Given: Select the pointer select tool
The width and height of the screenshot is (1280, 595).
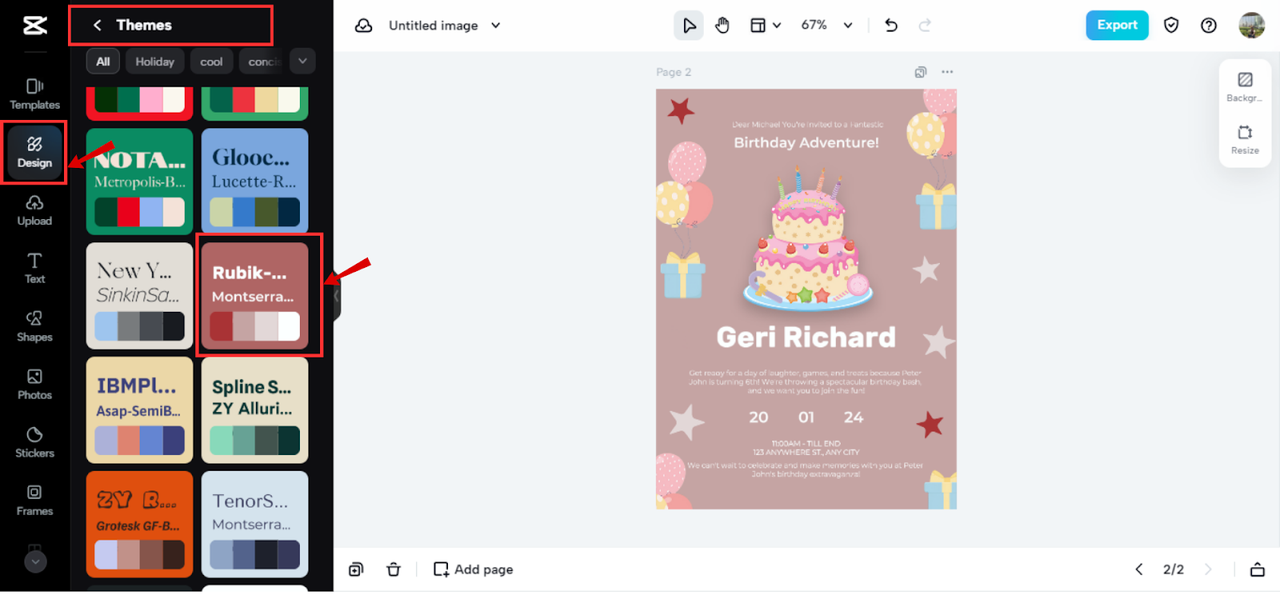Looking at the screenshot, I should tap(689, 25).
